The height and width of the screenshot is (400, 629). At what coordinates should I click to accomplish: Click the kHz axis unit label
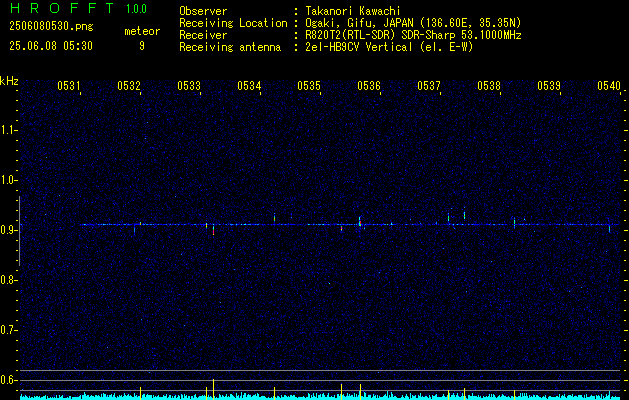9,81
